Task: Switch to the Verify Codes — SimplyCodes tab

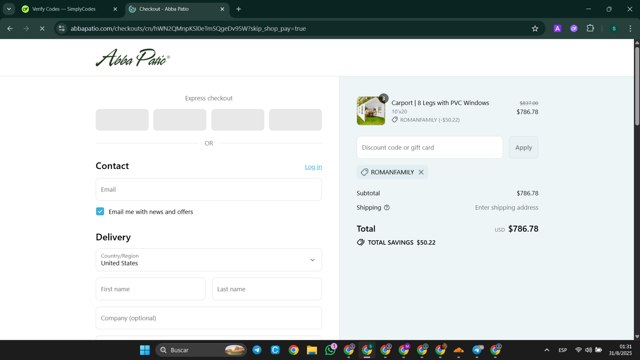Action: (64, 9)
